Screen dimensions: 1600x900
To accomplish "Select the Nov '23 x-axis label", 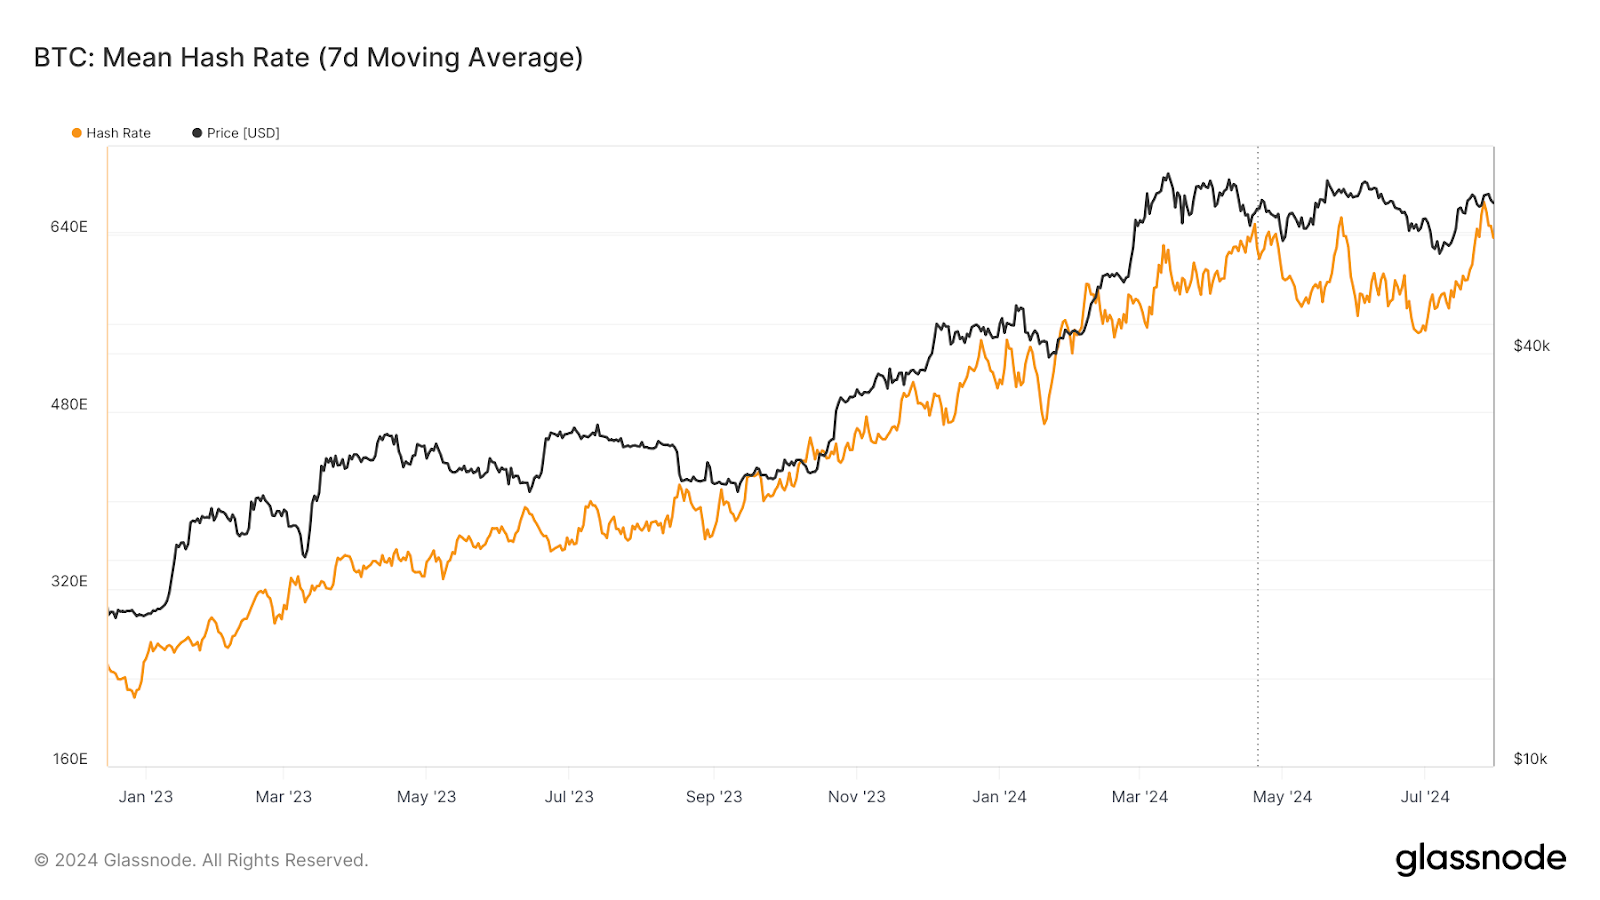I will (x=857, y=797).
